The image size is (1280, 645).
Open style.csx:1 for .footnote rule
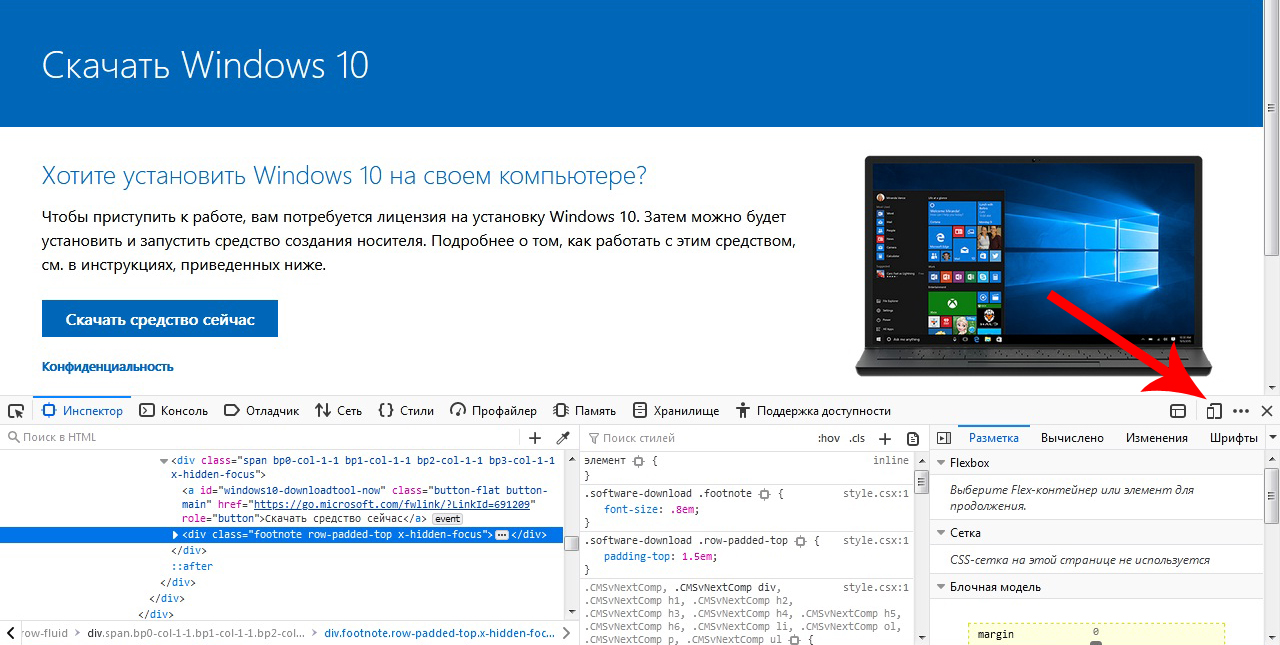coord(876,494)
